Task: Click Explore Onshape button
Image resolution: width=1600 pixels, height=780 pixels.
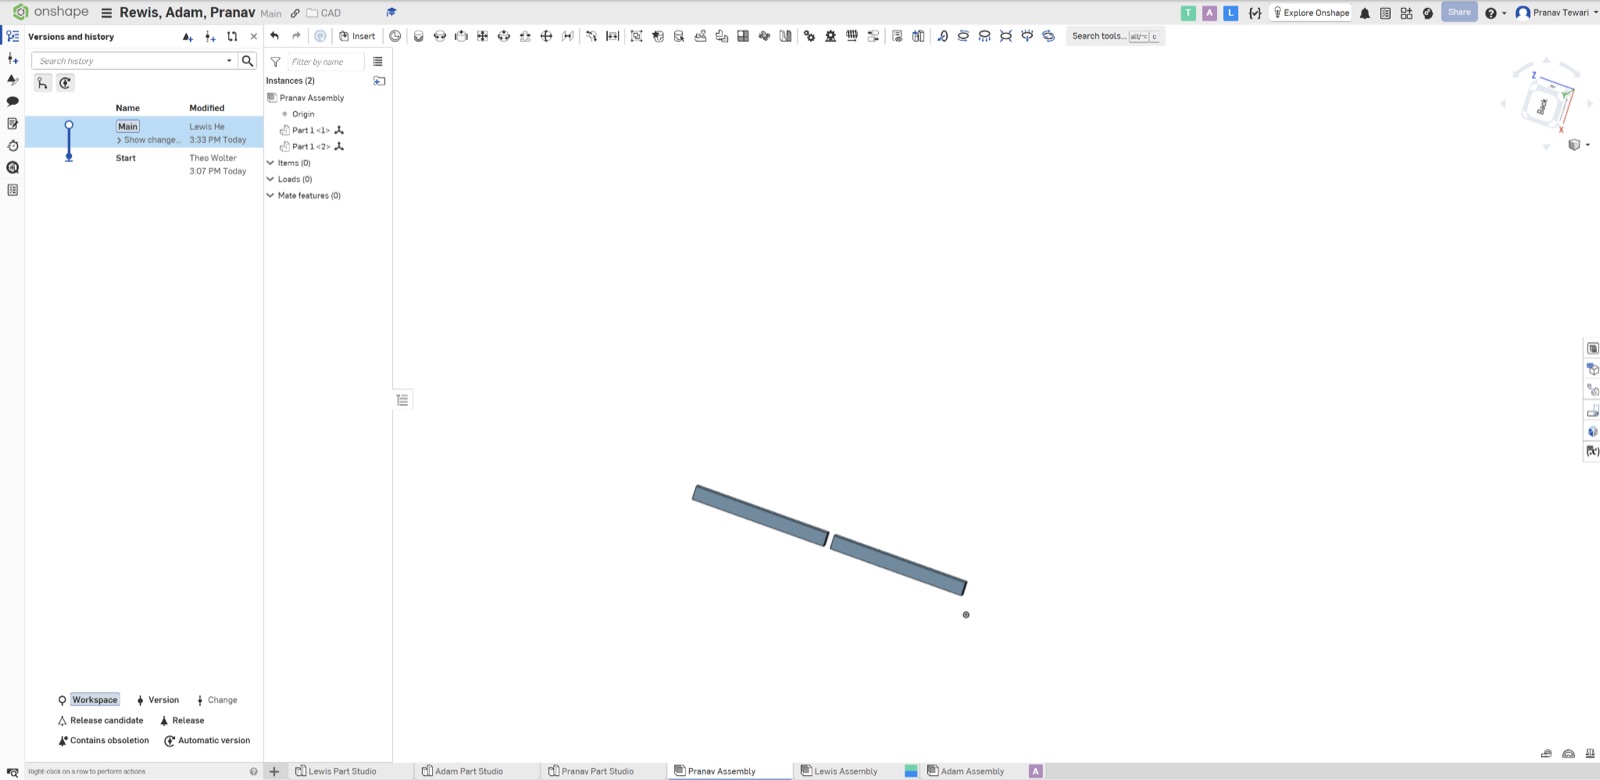Action: click(1310, 13)
